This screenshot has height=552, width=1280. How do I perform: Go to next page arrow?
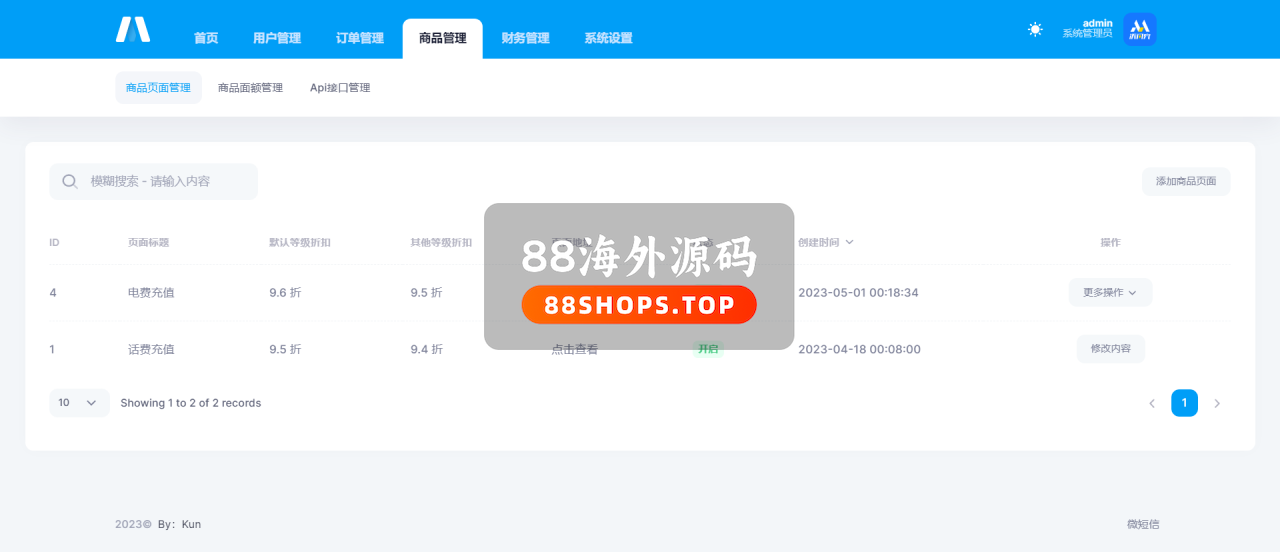tap(1217, 404)
